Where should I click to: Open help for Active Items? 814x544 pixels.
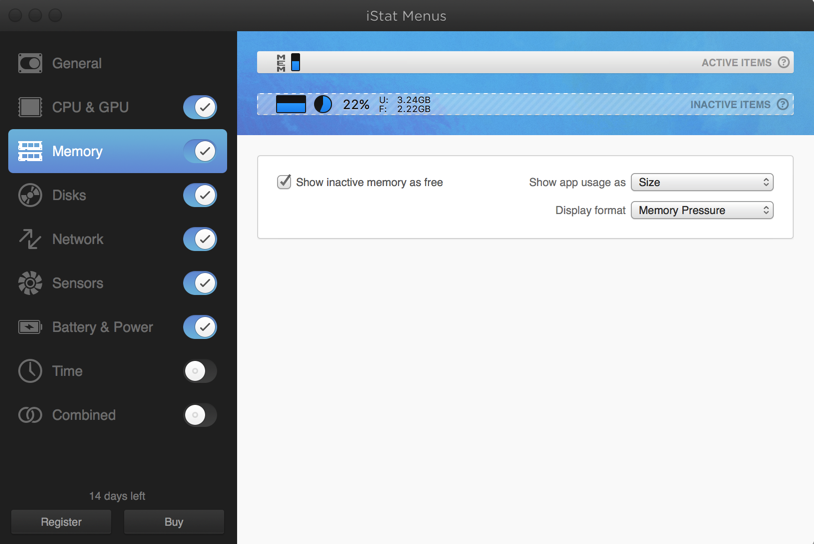783,62
